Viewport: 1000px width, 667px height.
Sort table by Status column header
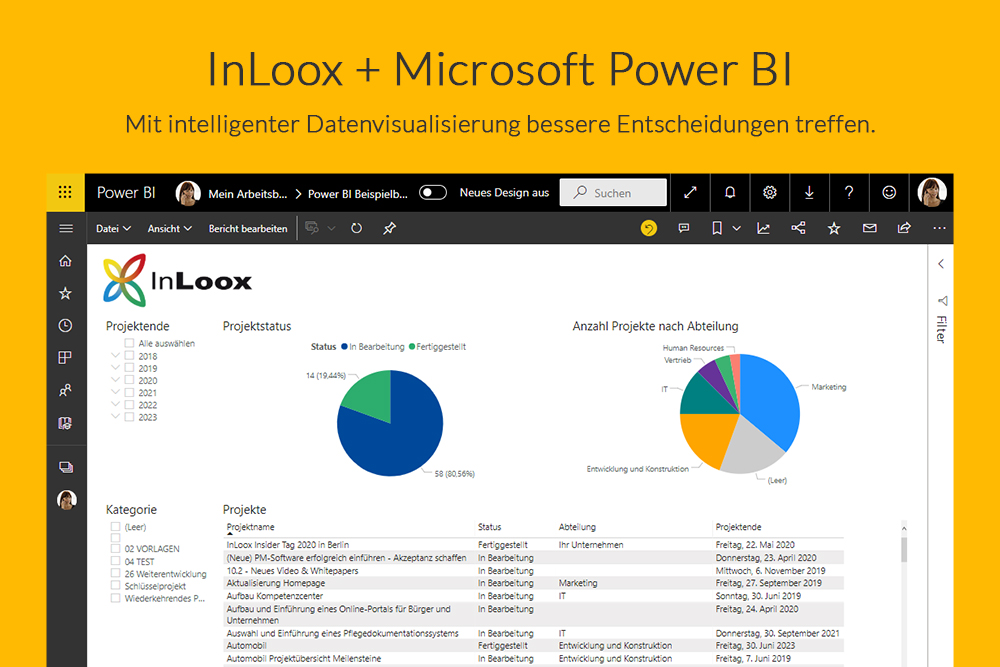pos(489,527)
